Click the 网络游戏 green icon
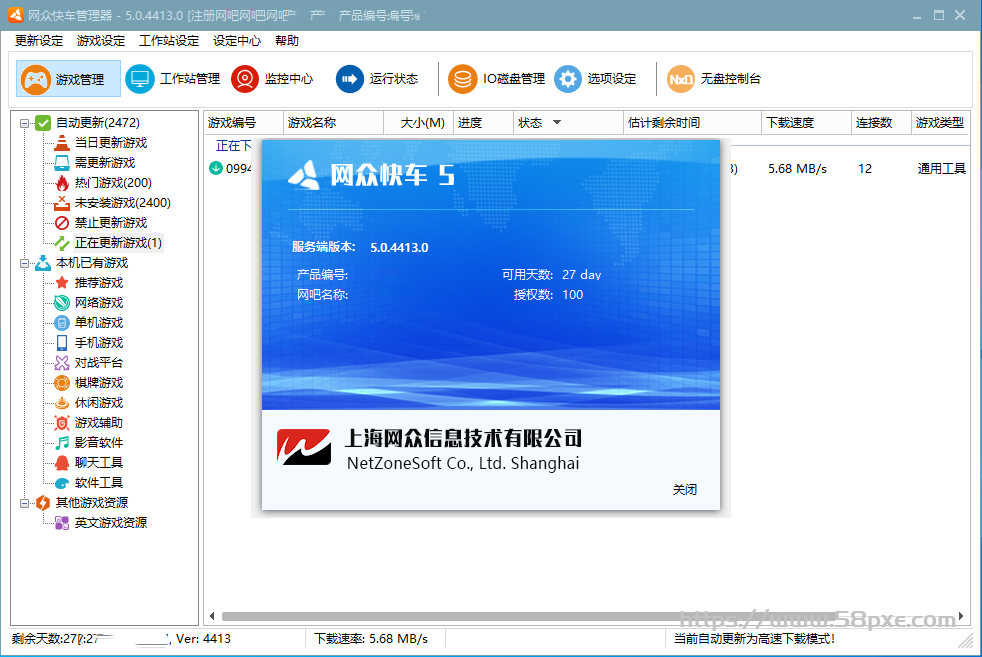The width and height of the screenshot is (982, 657). tap(61, 303)
